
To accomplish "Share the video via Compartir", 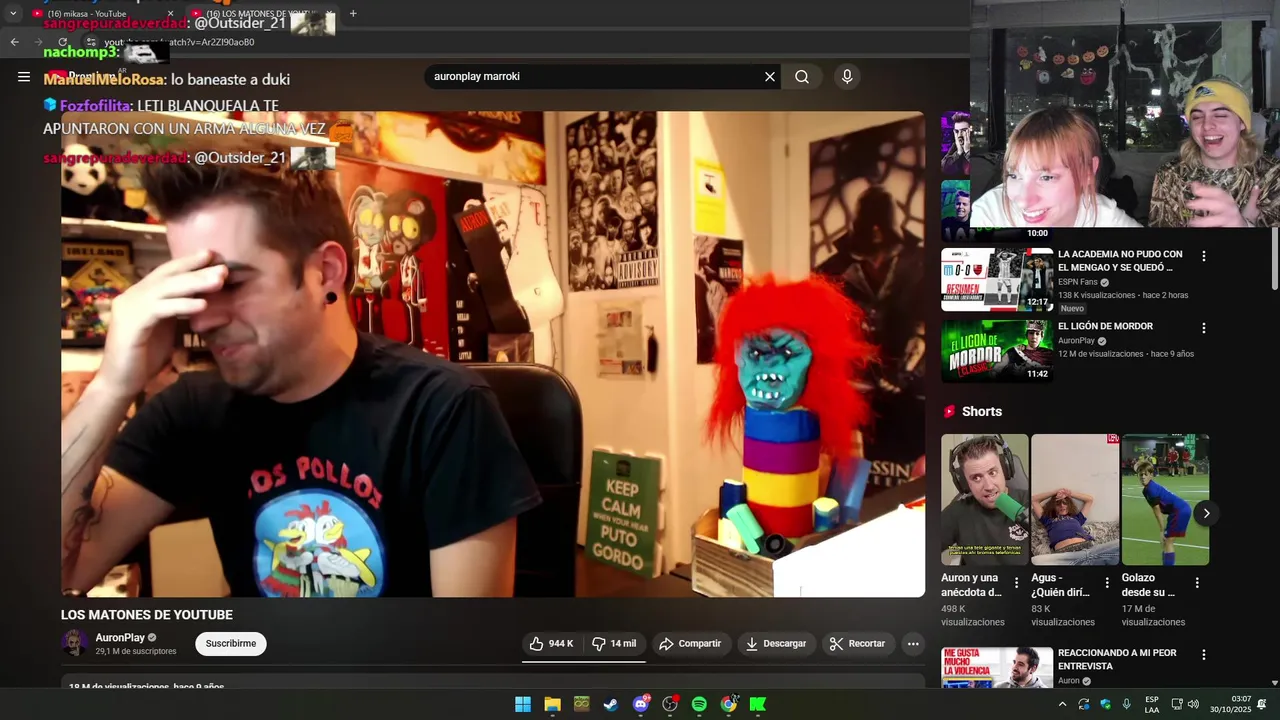I will (690, 644).
